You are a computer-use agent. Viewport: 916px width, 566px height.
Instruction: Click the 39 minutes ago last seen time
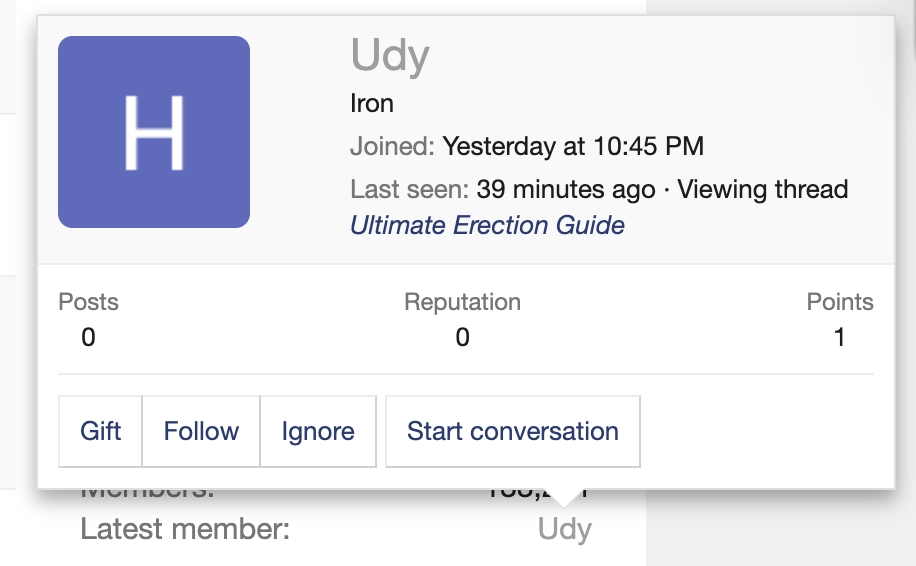pyautogui.click(x=565, y=189)
